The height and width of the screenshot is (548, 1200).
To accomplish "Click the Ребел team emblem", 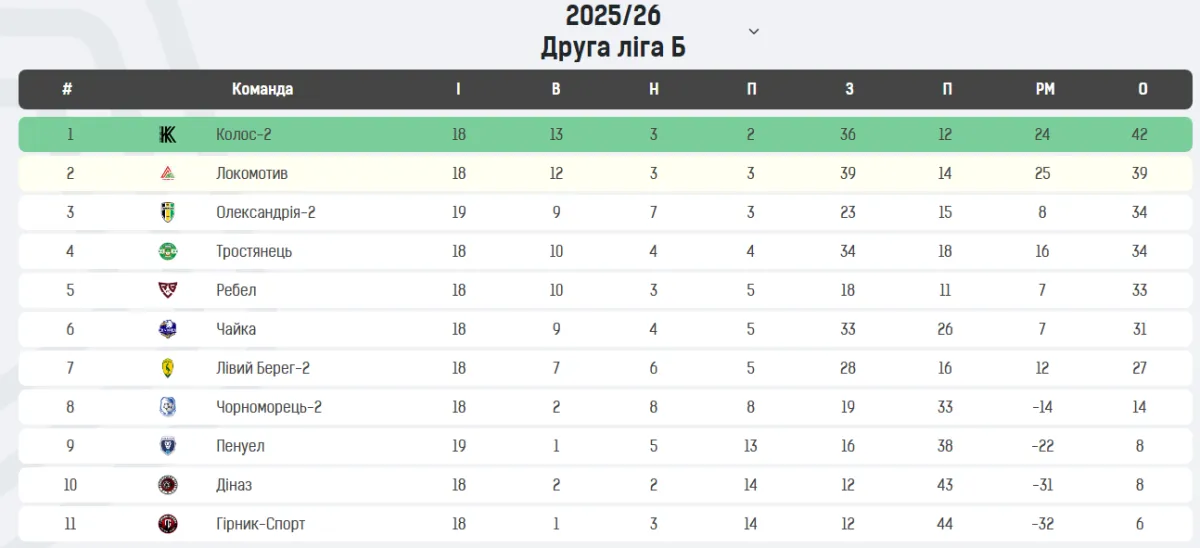I will point(168,290).
